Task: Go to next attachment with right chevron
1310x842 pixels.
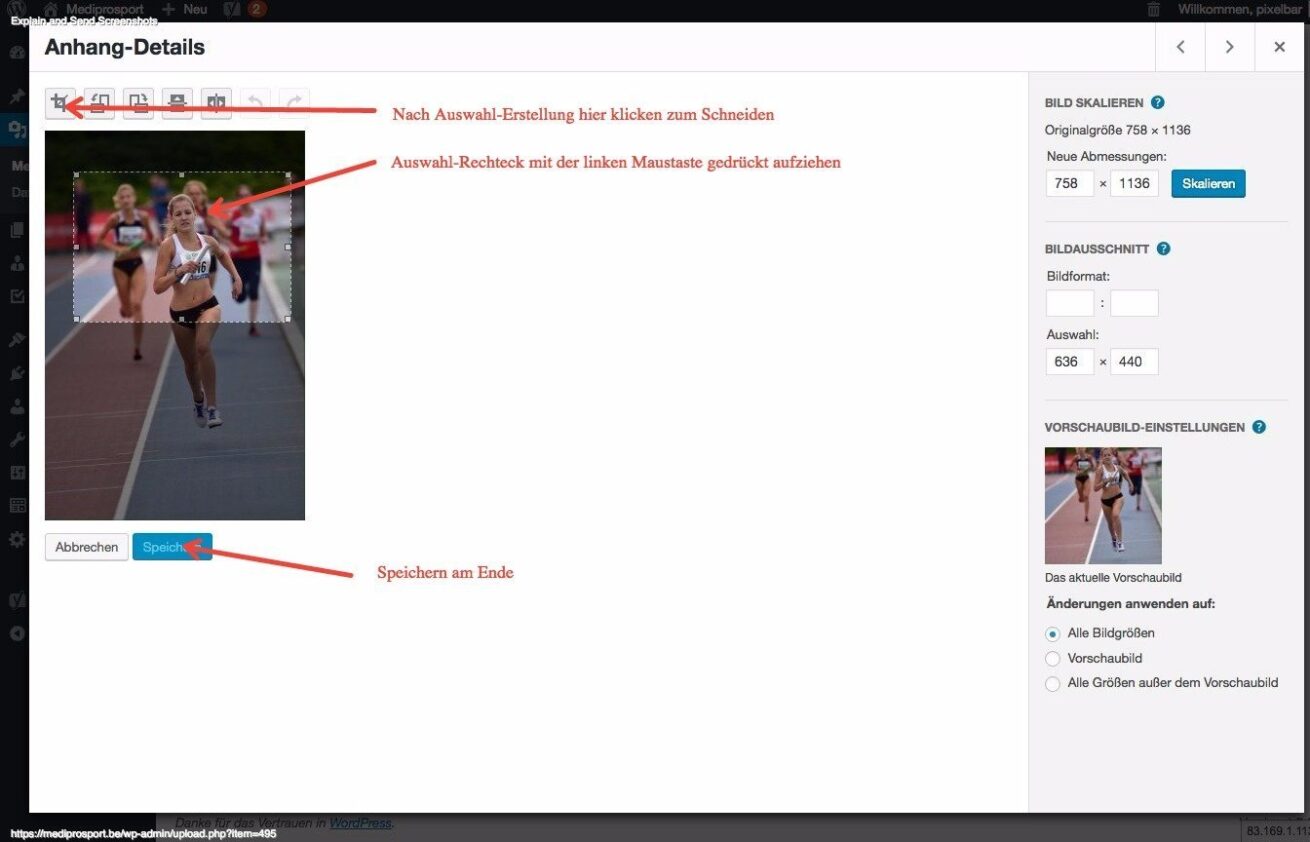Action: (x=1229, y=47)
